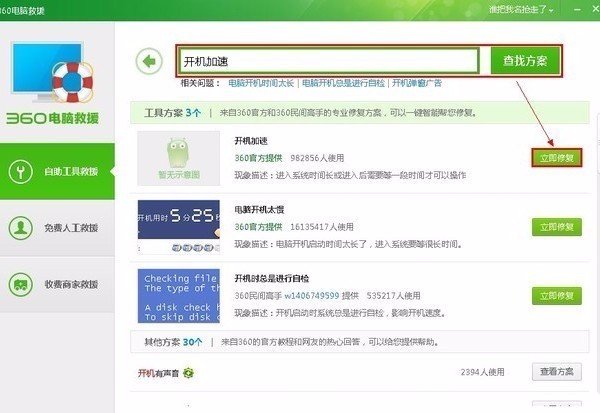Click the search field containing 开机加速

[329, 61]
